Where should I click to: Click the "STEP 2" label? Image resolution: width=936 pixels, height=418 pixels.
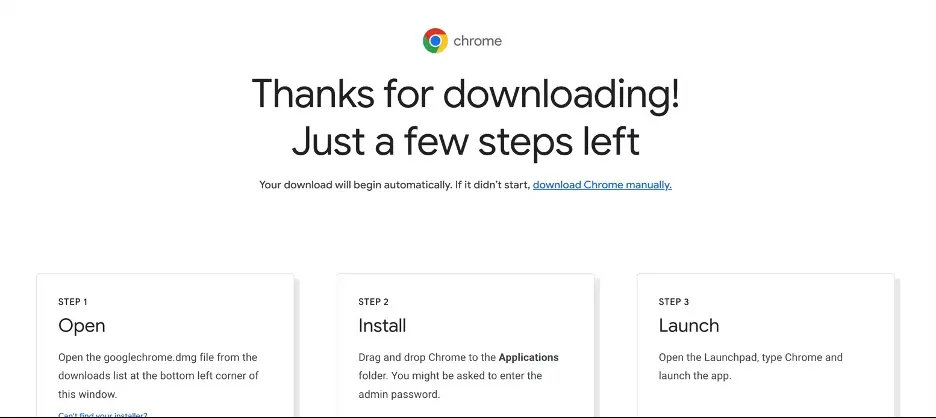(374, 302)
